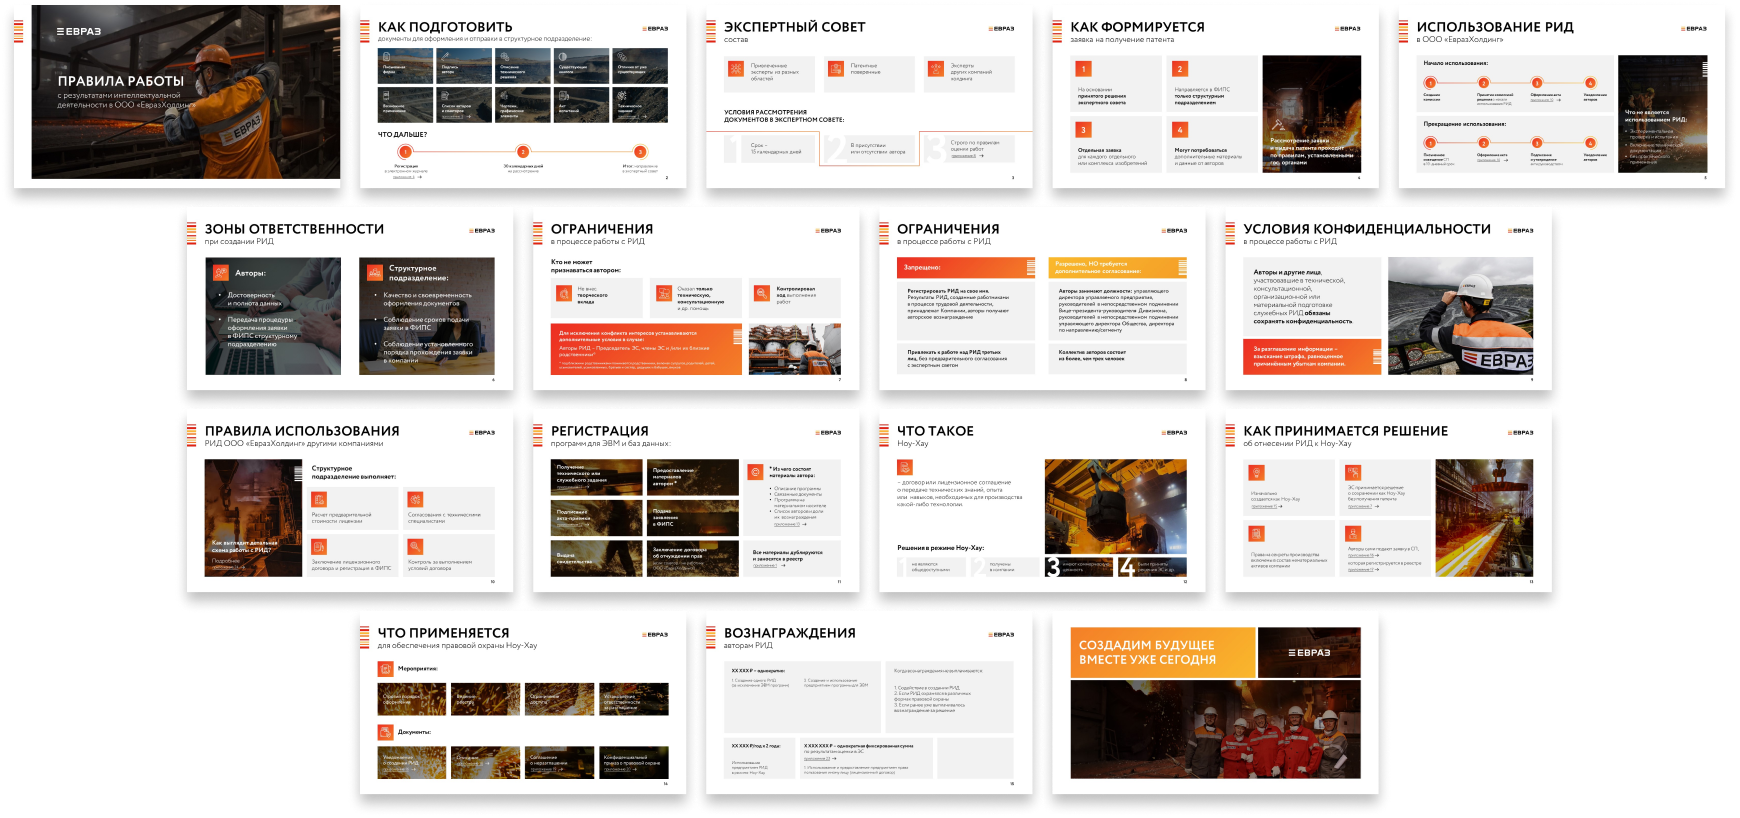Click the second timeline circle under 'ЧТО ДАЛЬШЕ?'
This screenshot has height=818, width=1740.
[x=523, y=152]
